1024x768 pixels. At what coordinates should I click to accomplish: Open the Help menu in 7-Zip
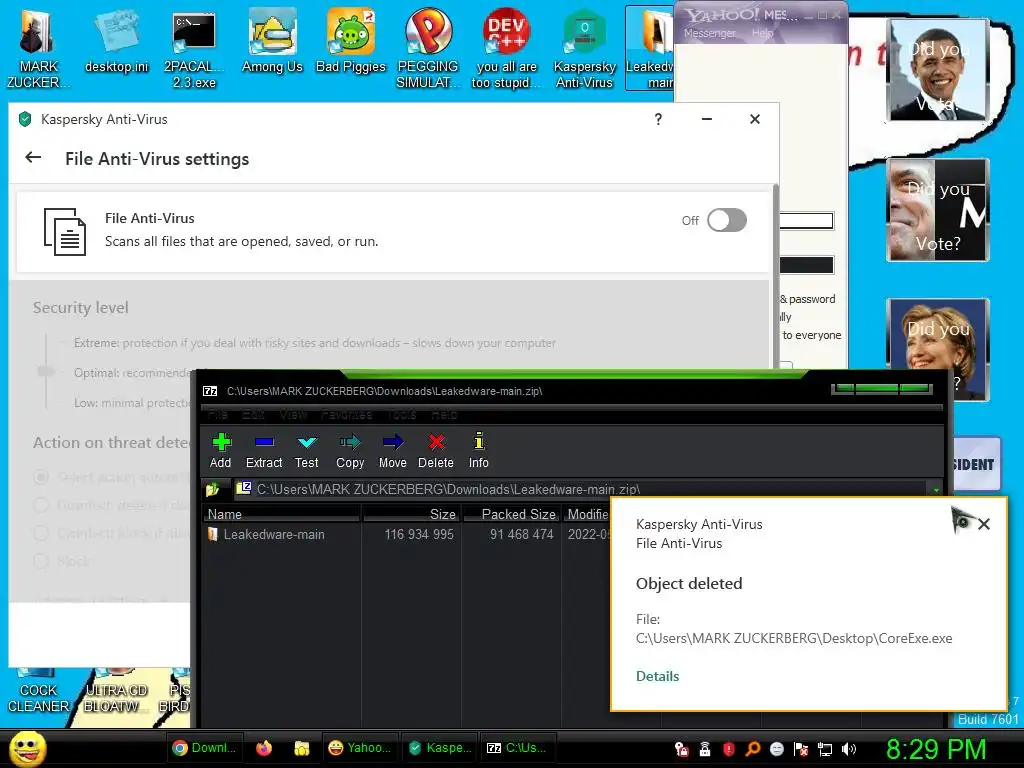pyautogui.click(x=444, y=414)
